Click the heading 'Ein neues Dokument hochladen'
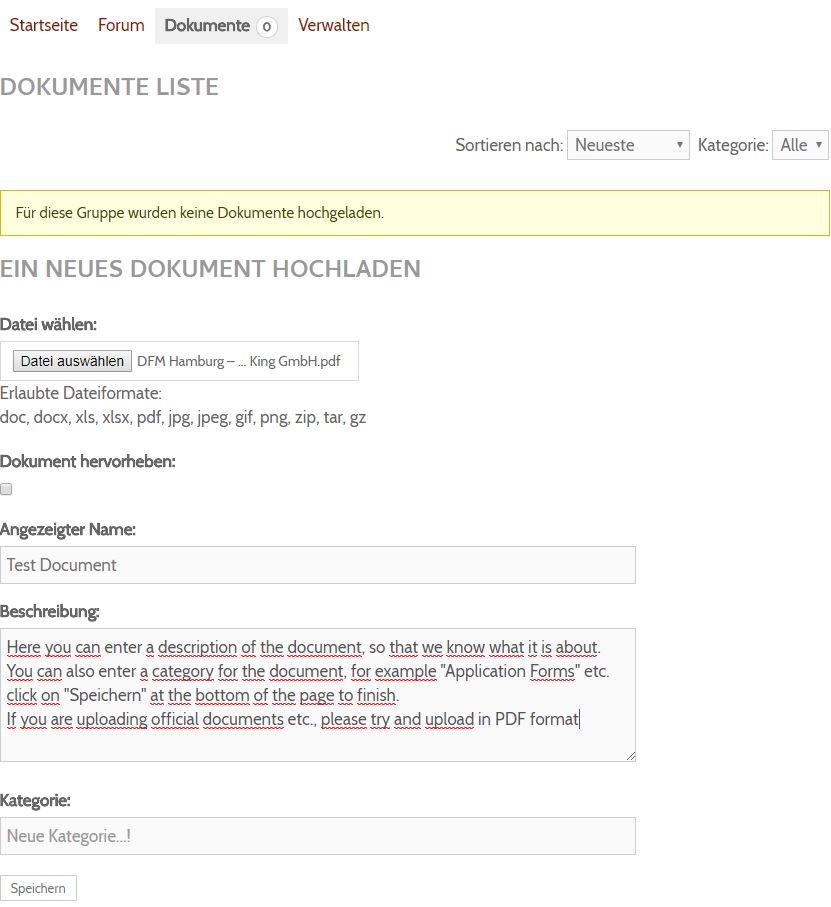Screen dimensions: 831x907 click(210, 269)
